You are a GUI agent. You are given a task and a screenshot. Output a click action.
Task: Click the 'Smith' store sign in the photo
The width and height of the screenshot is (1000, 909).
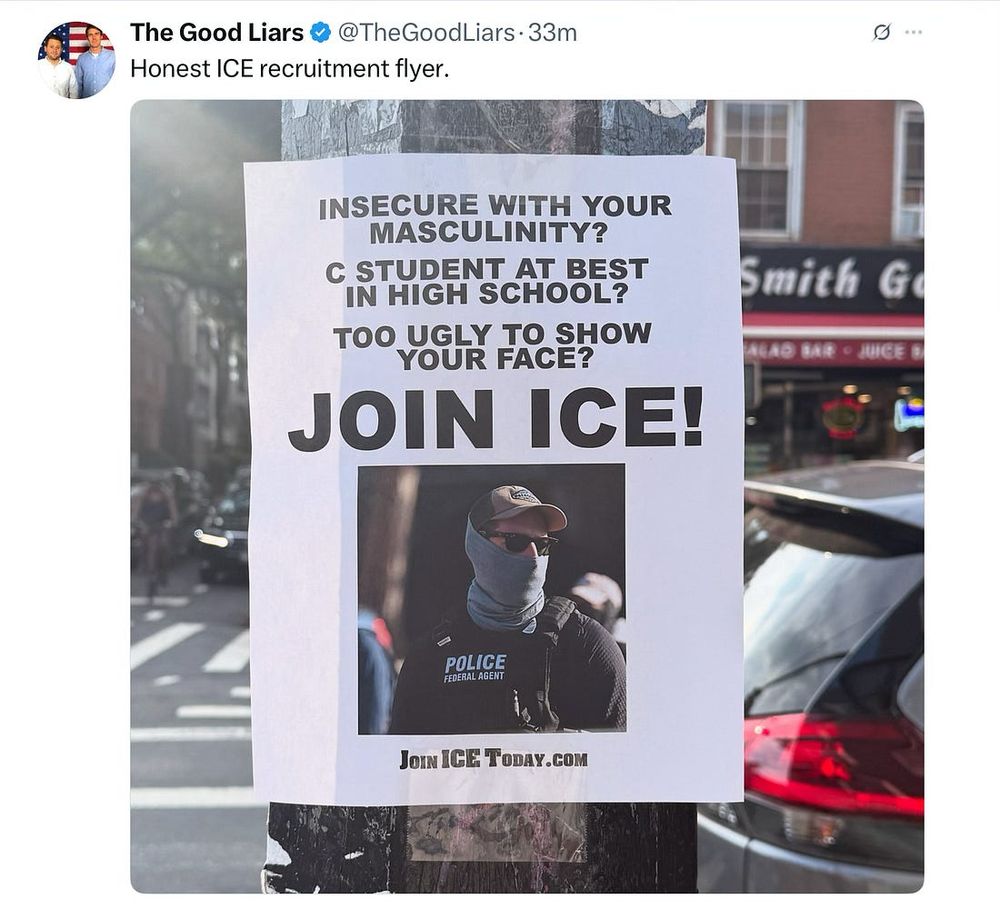pyautogui.click(x=800, y=277)
